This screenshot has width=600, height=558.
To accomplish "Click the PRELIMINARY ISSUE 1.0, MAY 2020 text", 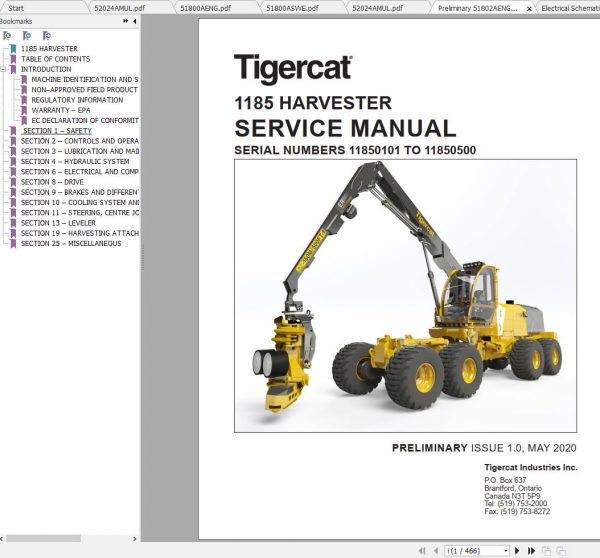I will click(484, 448).
